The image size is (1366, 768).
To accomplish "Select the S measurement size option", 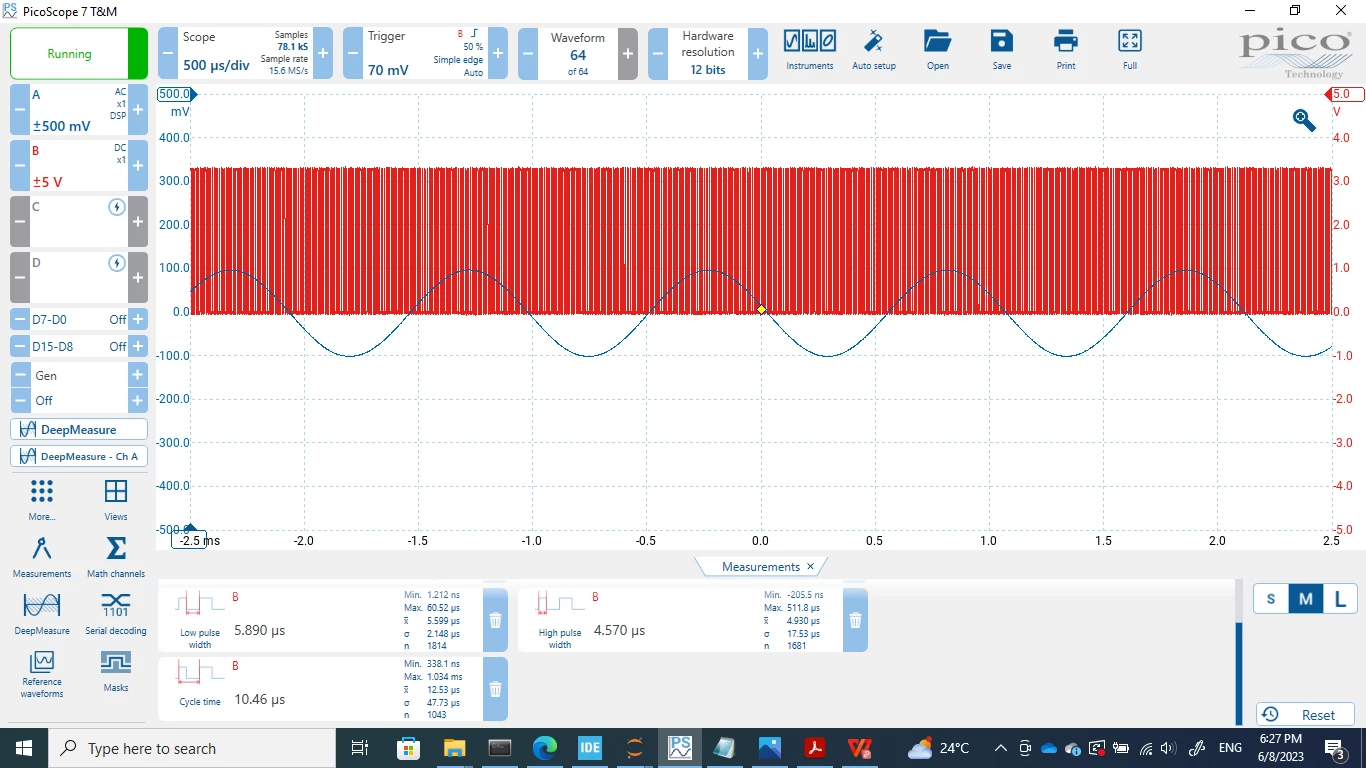I will (x=1271, y=599).
